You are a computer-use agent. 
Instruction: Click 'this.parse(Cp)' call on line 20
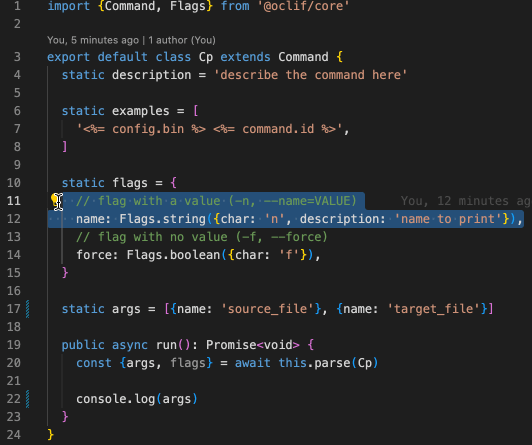click(x=328, y=363)
